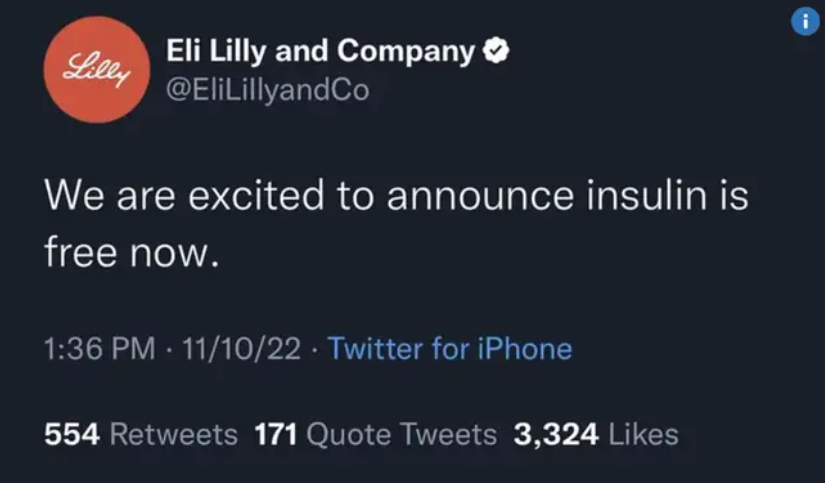Open the Retweets label list

coord(174,434)
